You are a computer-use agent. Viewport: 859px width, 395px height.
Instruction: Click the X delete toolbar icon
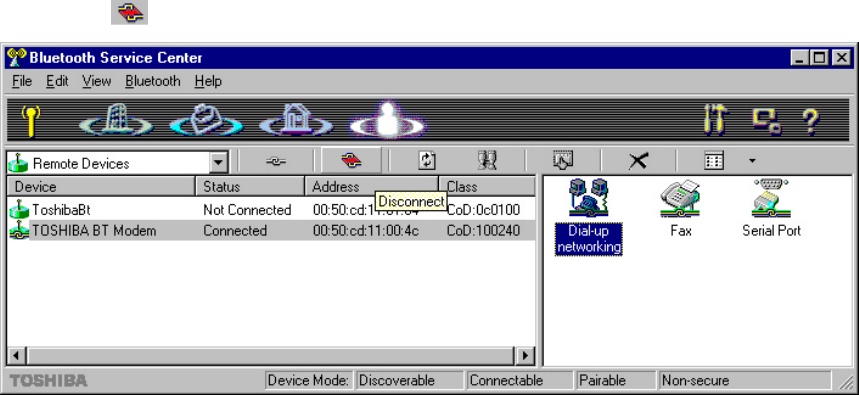(x=638, y=161)
